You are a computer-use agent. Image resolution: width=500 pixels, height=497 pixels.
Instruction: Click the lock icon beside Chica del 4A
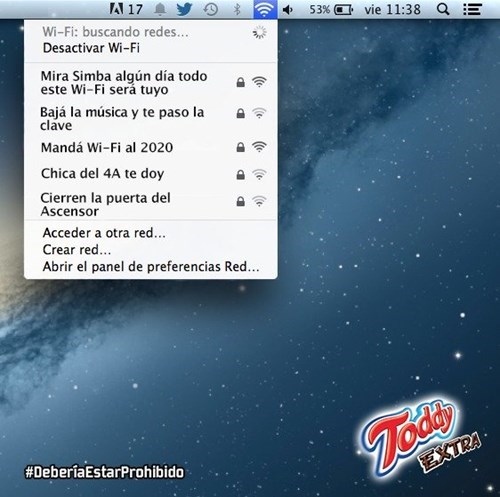tap(241, 174)
